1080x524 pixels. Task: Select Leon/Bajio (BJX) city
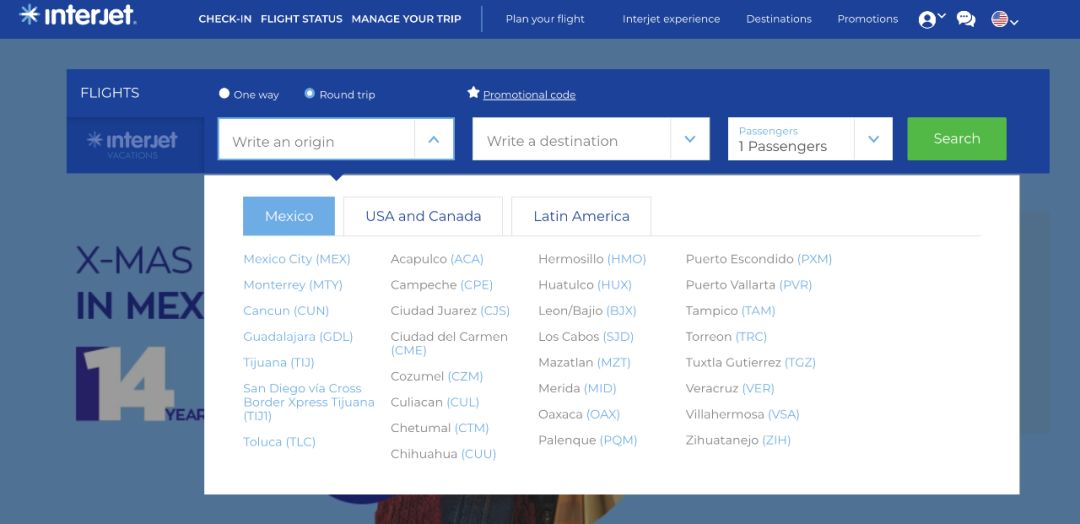pyautogui.click(x=587, y=311)
